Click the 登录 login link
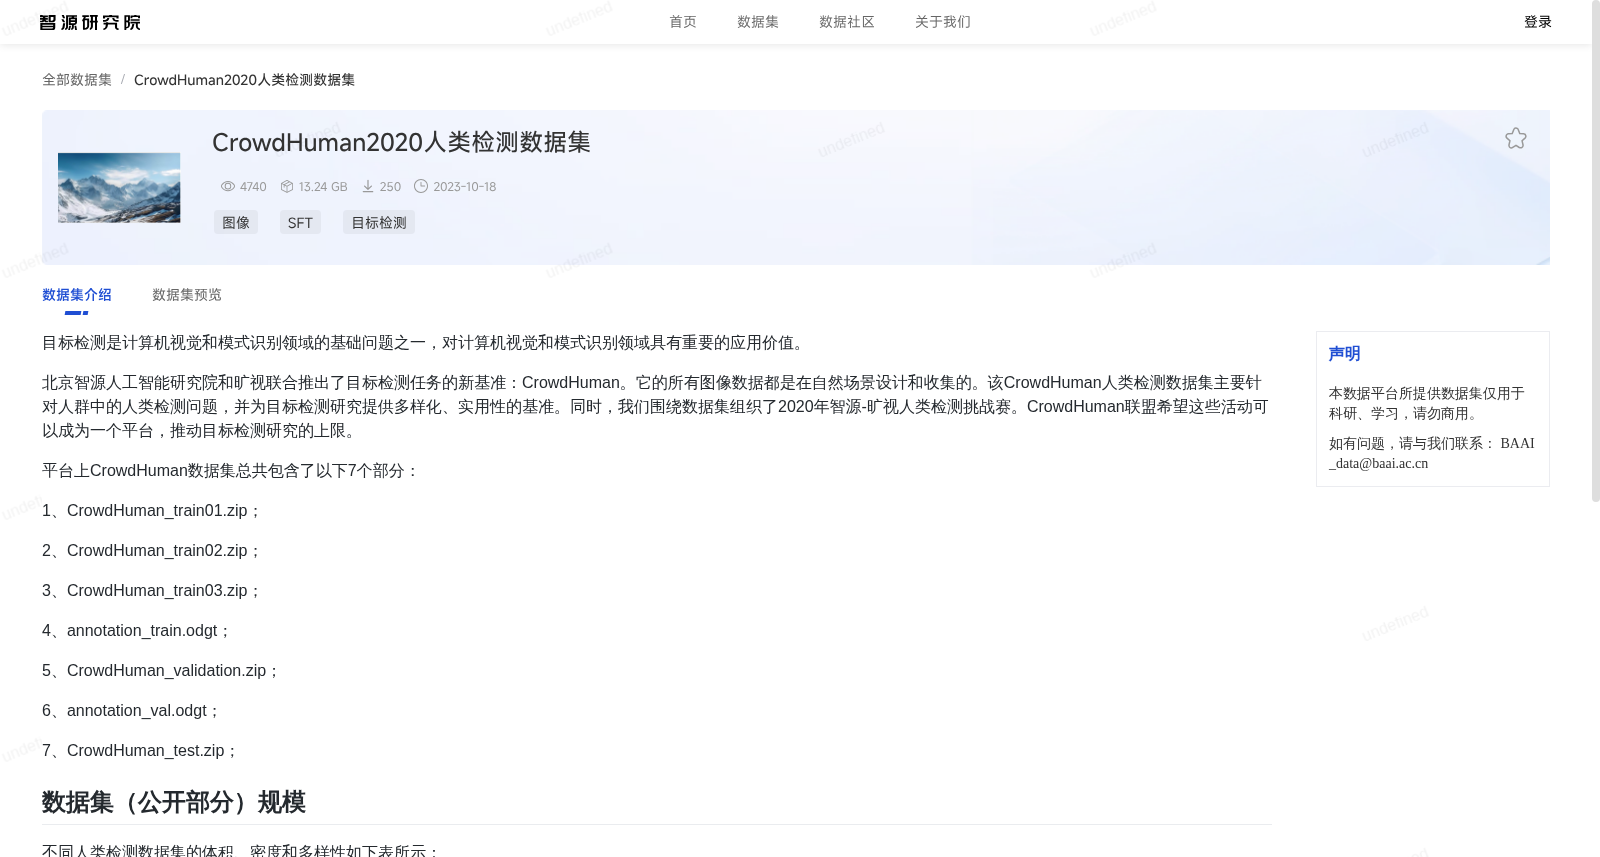This screenshot has width=1600, height=857. 1538,22
